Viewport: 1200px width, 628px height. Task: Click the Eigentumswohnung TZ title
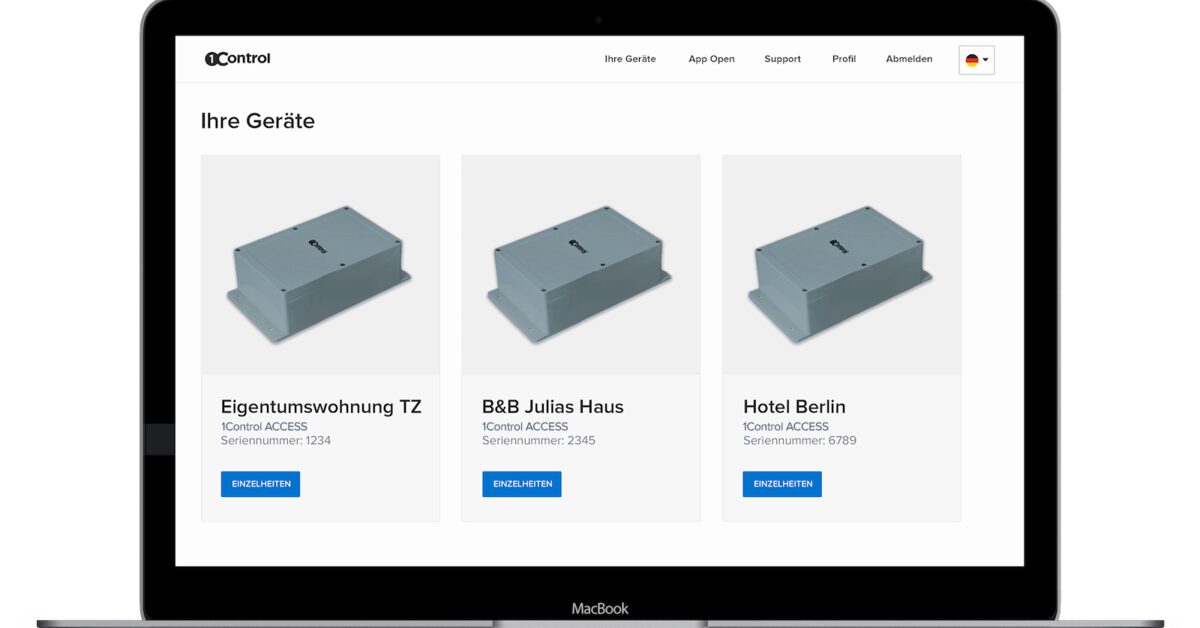(321, 407)
